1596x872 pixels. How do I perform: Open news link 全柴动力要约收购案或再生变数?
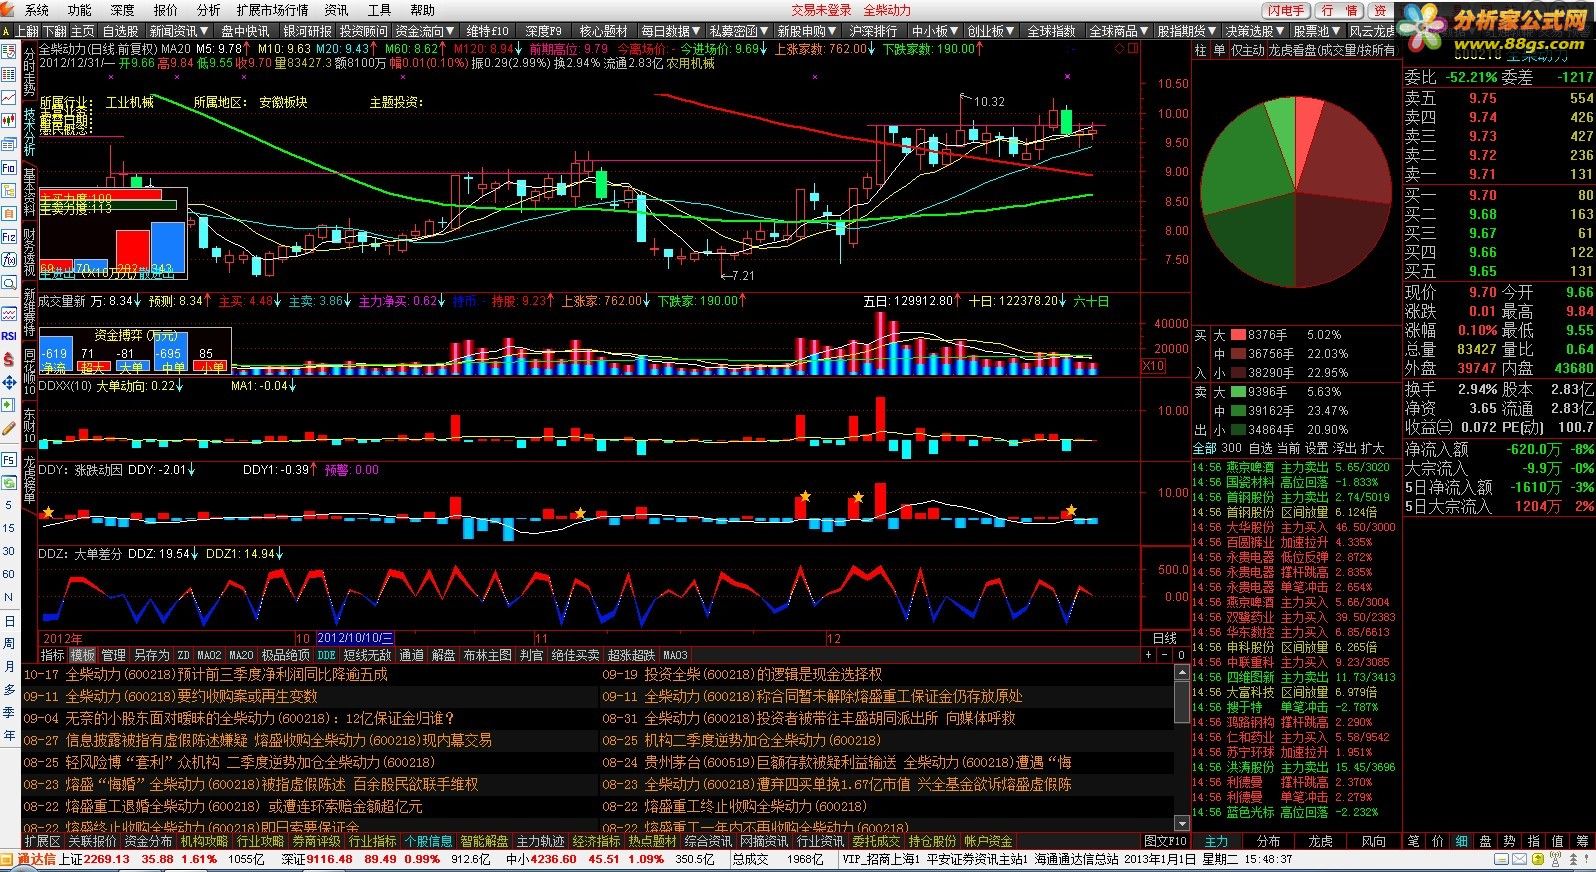[191, 696]
